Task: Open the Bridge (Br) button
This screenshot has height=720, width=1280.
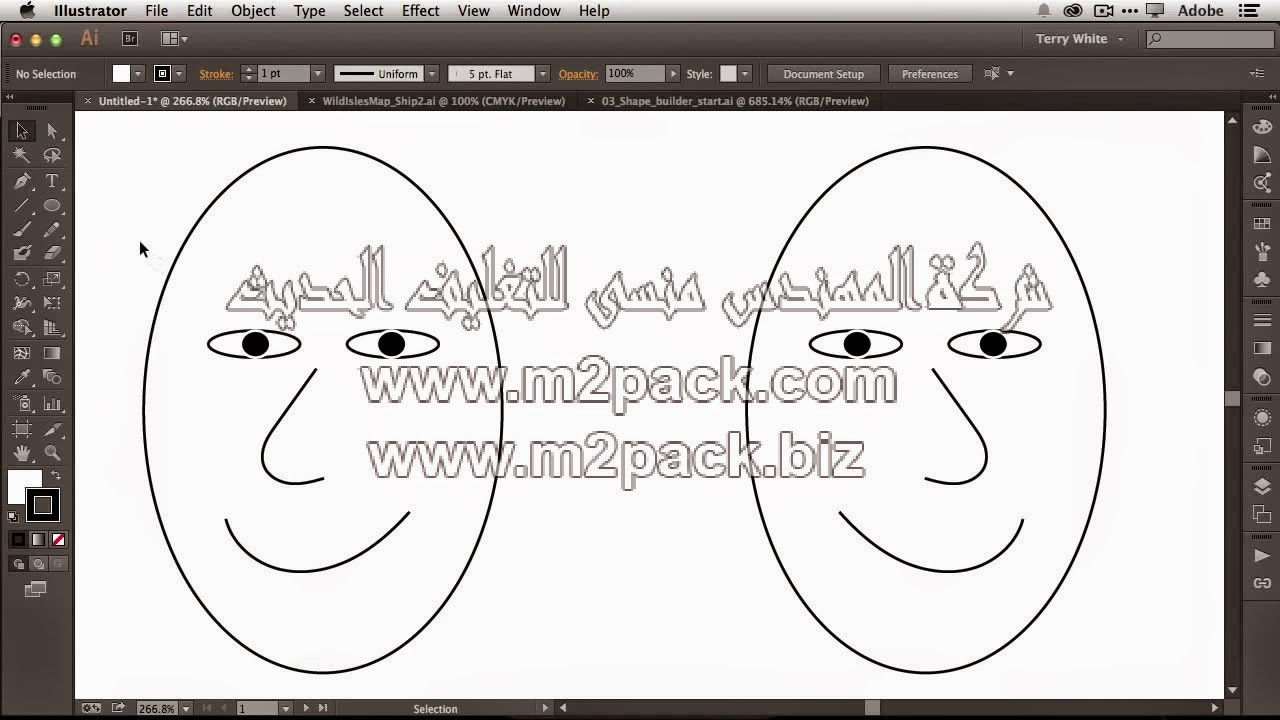Action: [x=130, y=38]
